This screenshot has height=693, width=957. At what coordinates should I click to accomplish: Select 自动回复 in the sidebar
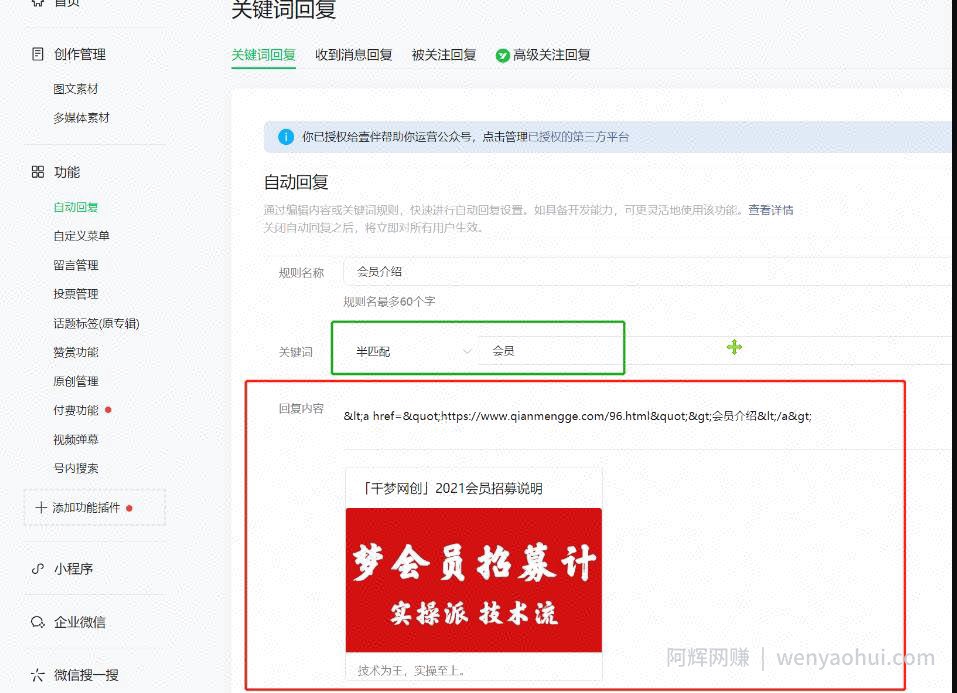(76, 207)
